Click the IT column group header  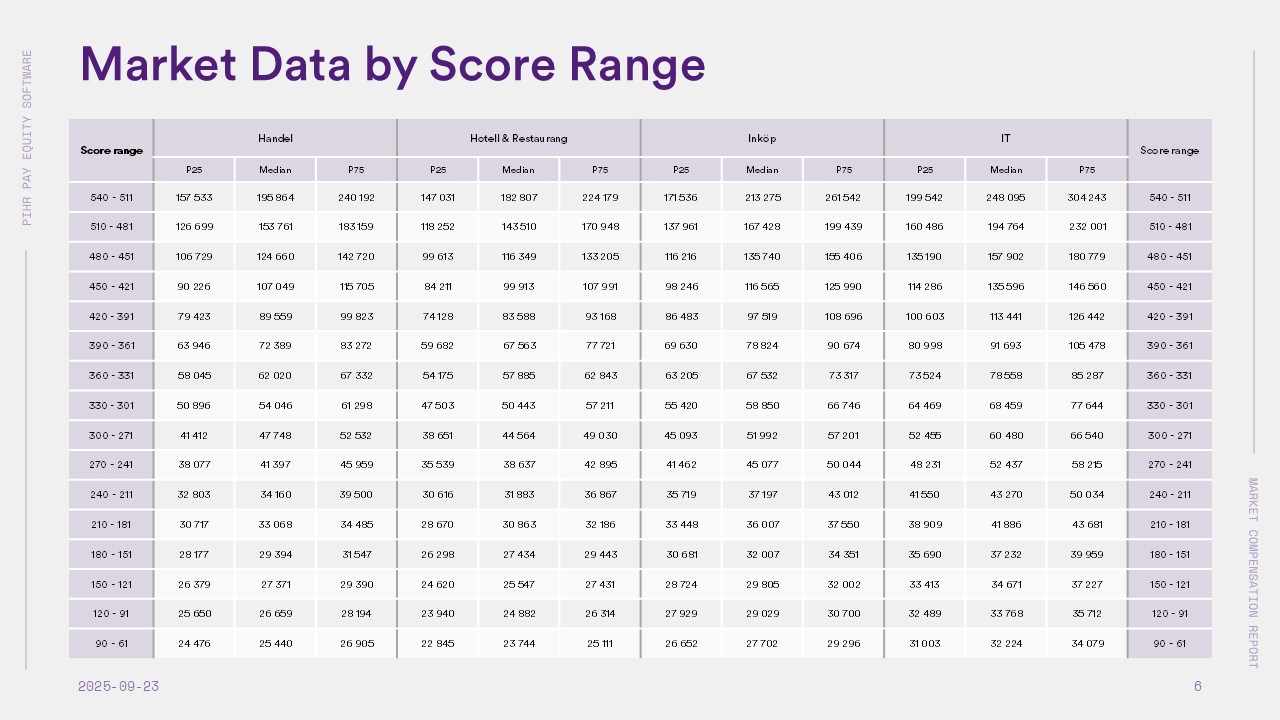[x=1005, y=138]
